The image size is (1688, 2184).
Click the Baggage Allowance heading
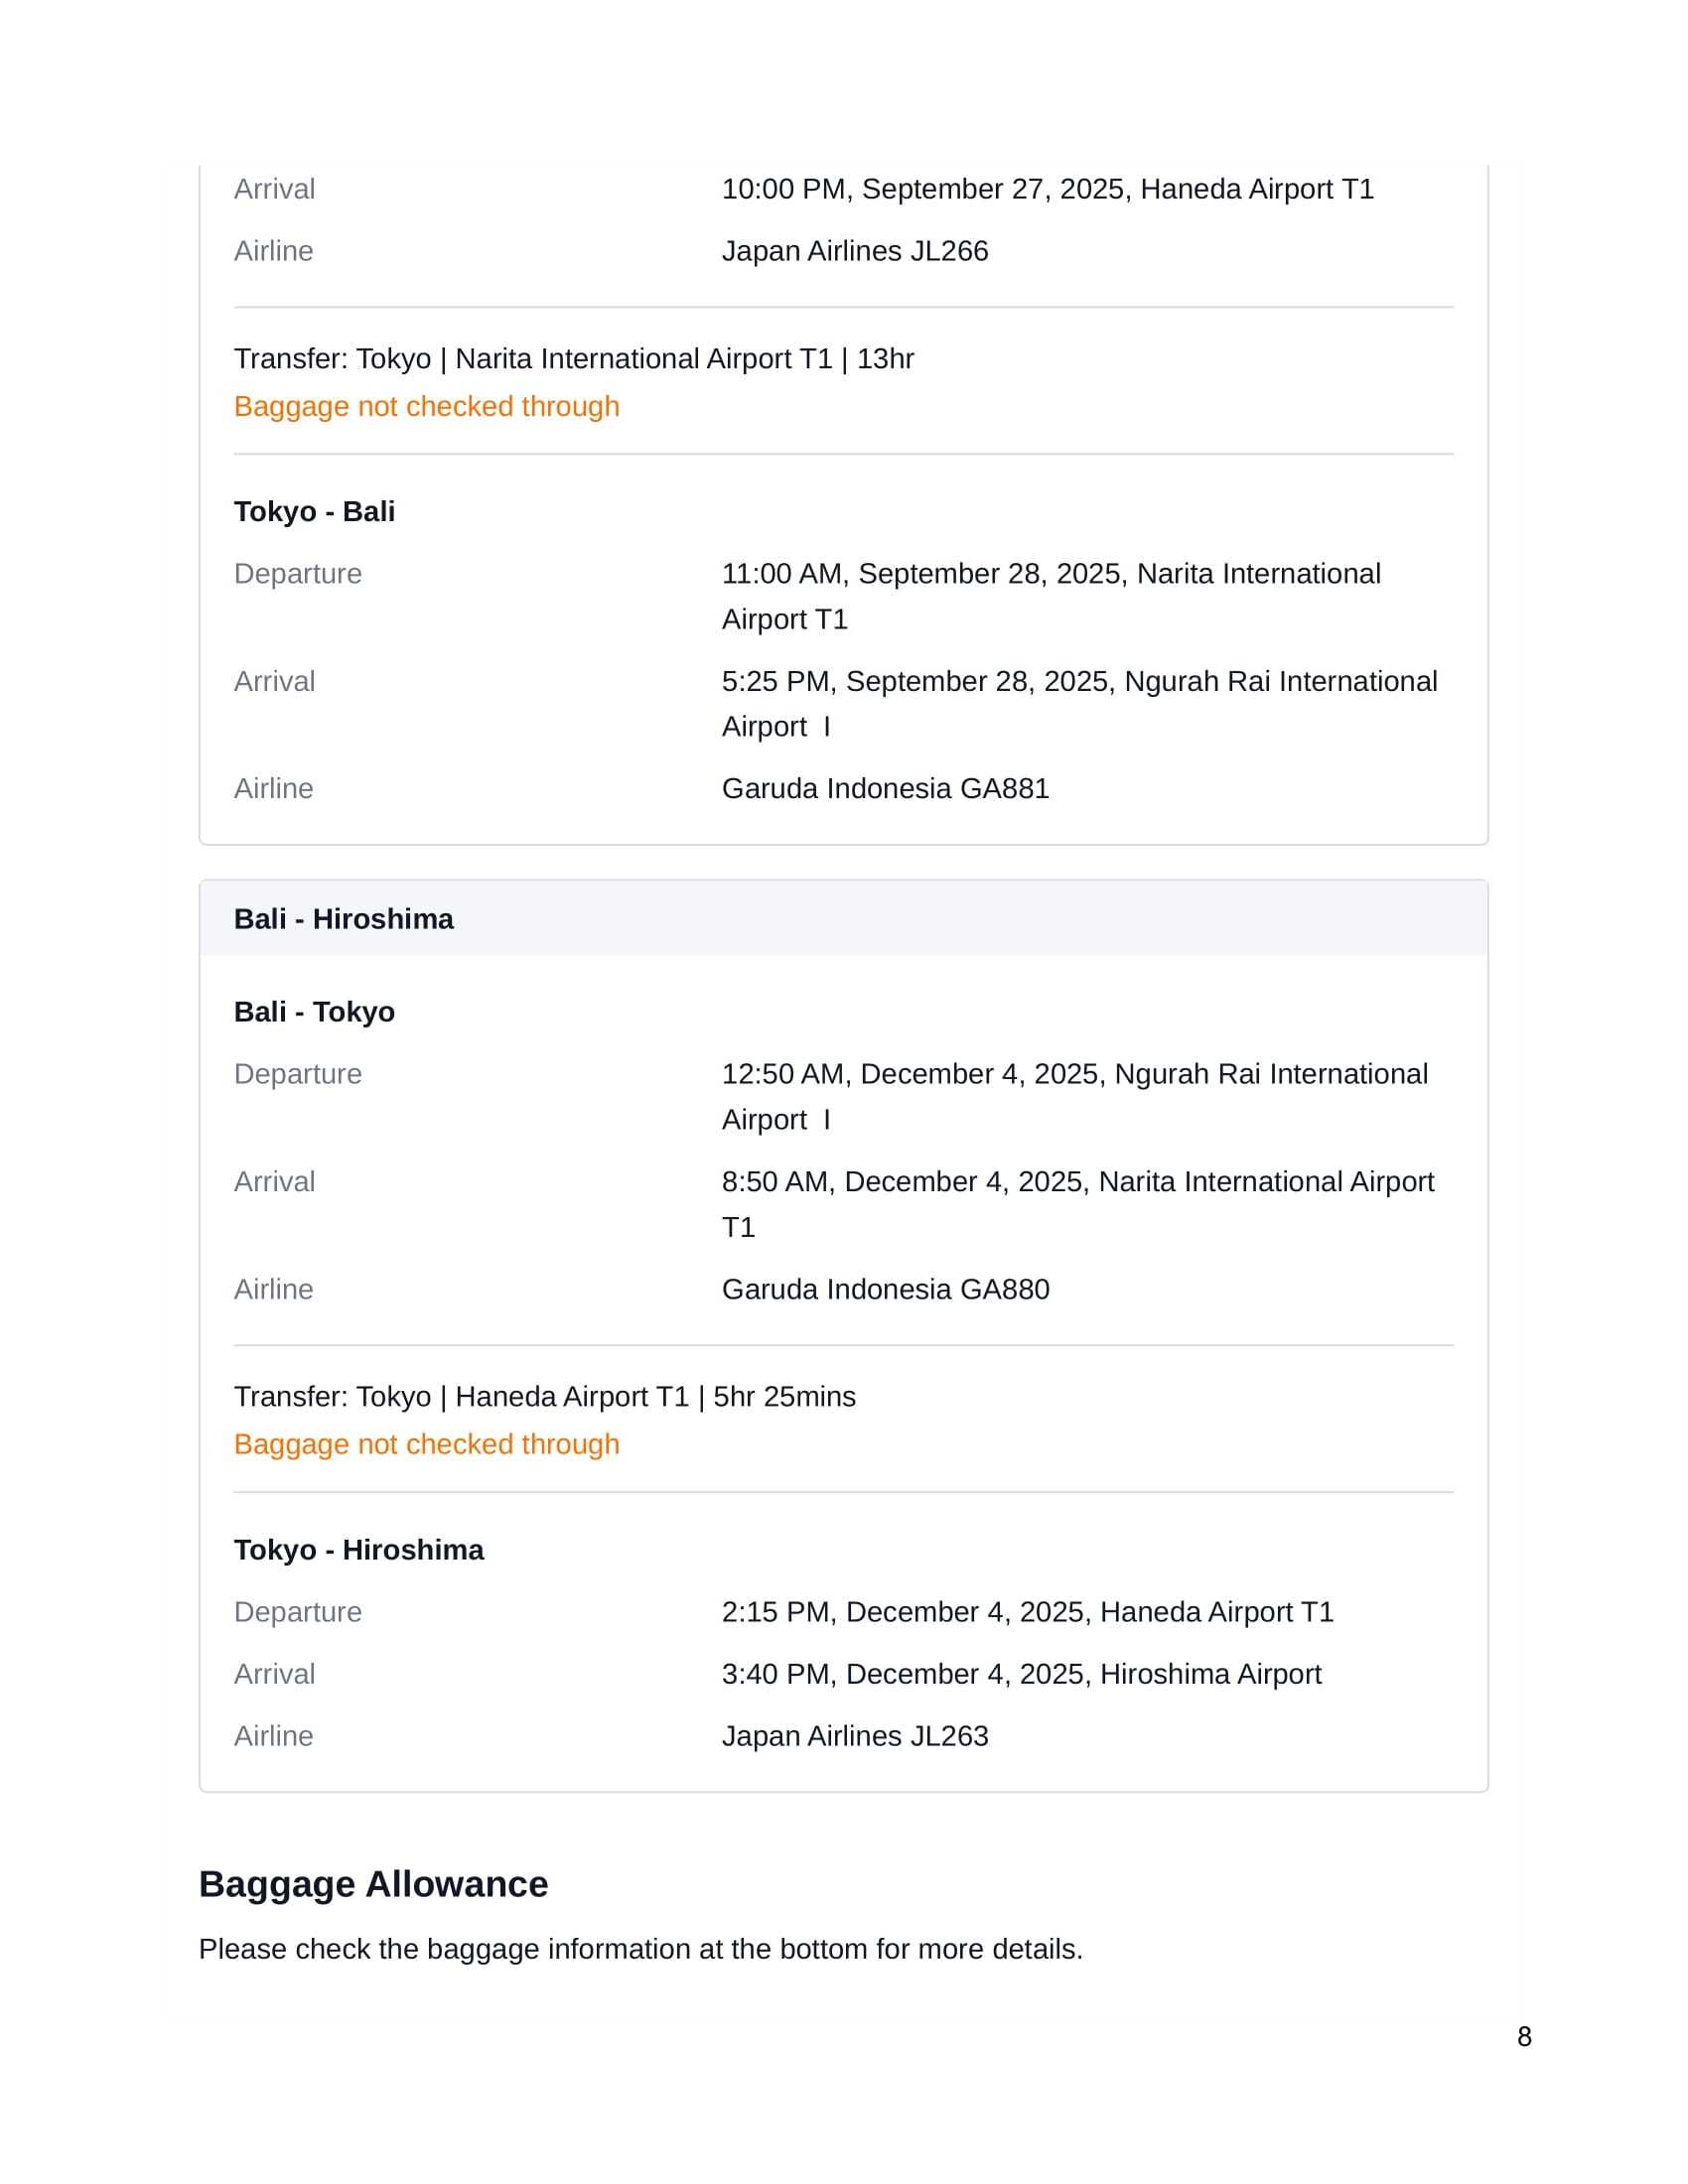pos(373,1884)
